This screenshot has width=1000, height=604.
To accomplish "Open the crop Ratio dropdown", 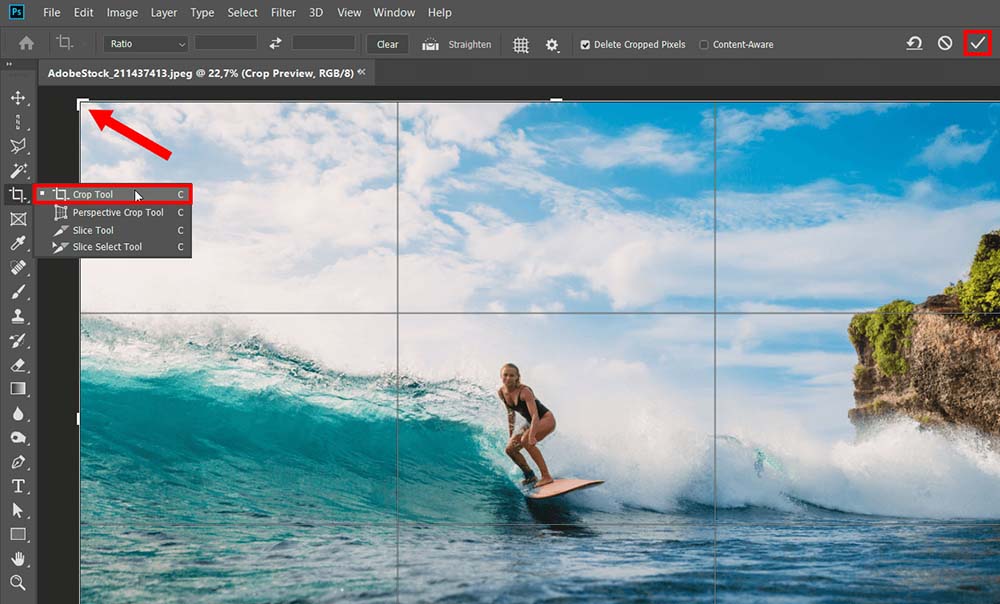I will coord(144,44).
